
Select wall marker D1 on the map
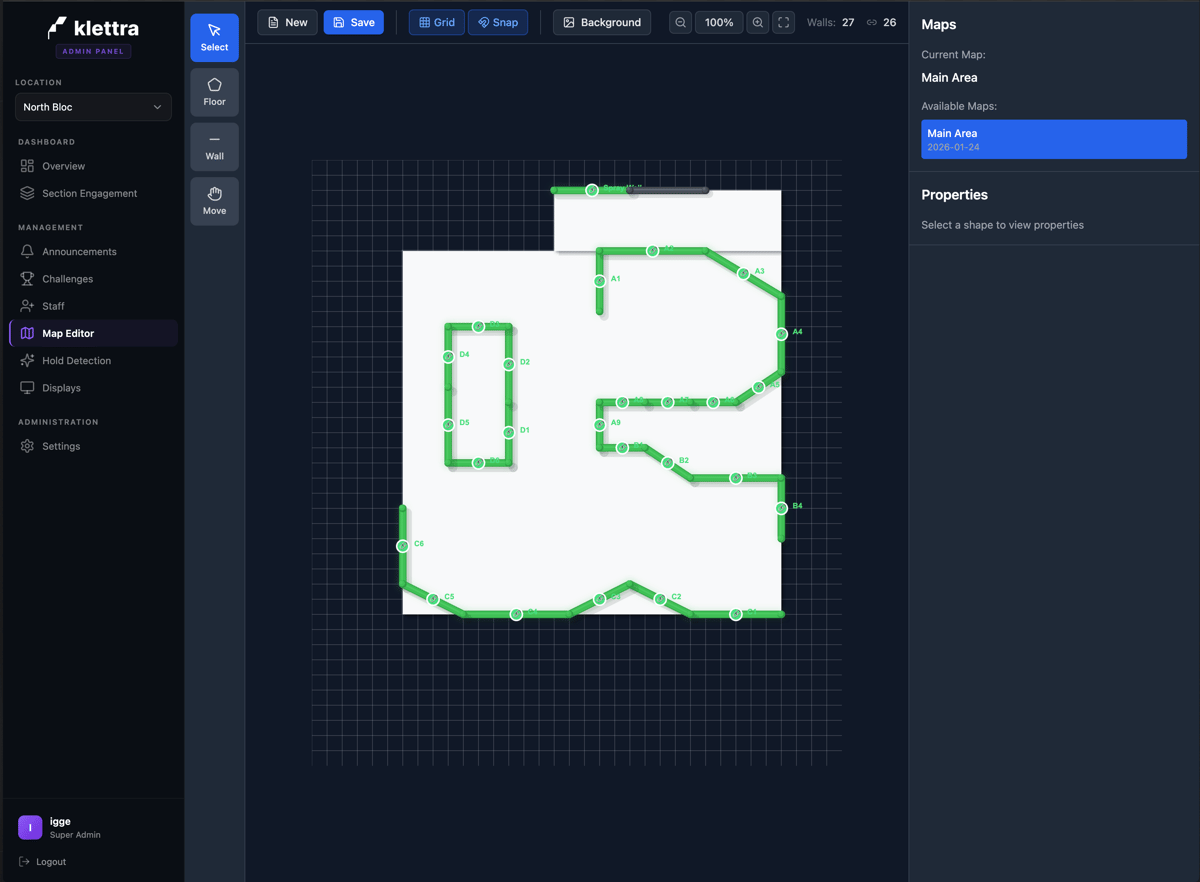click(509, 432)
